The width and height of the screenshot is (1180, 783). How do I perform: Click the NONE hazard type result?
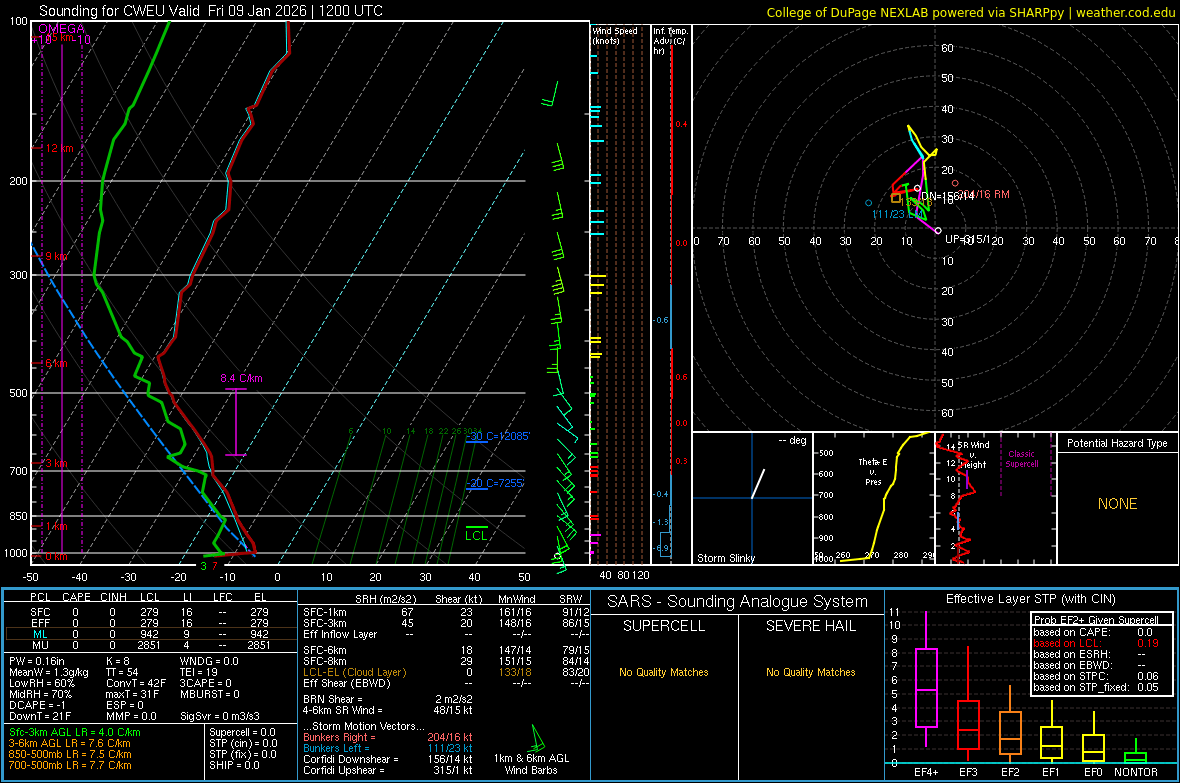1117,504
